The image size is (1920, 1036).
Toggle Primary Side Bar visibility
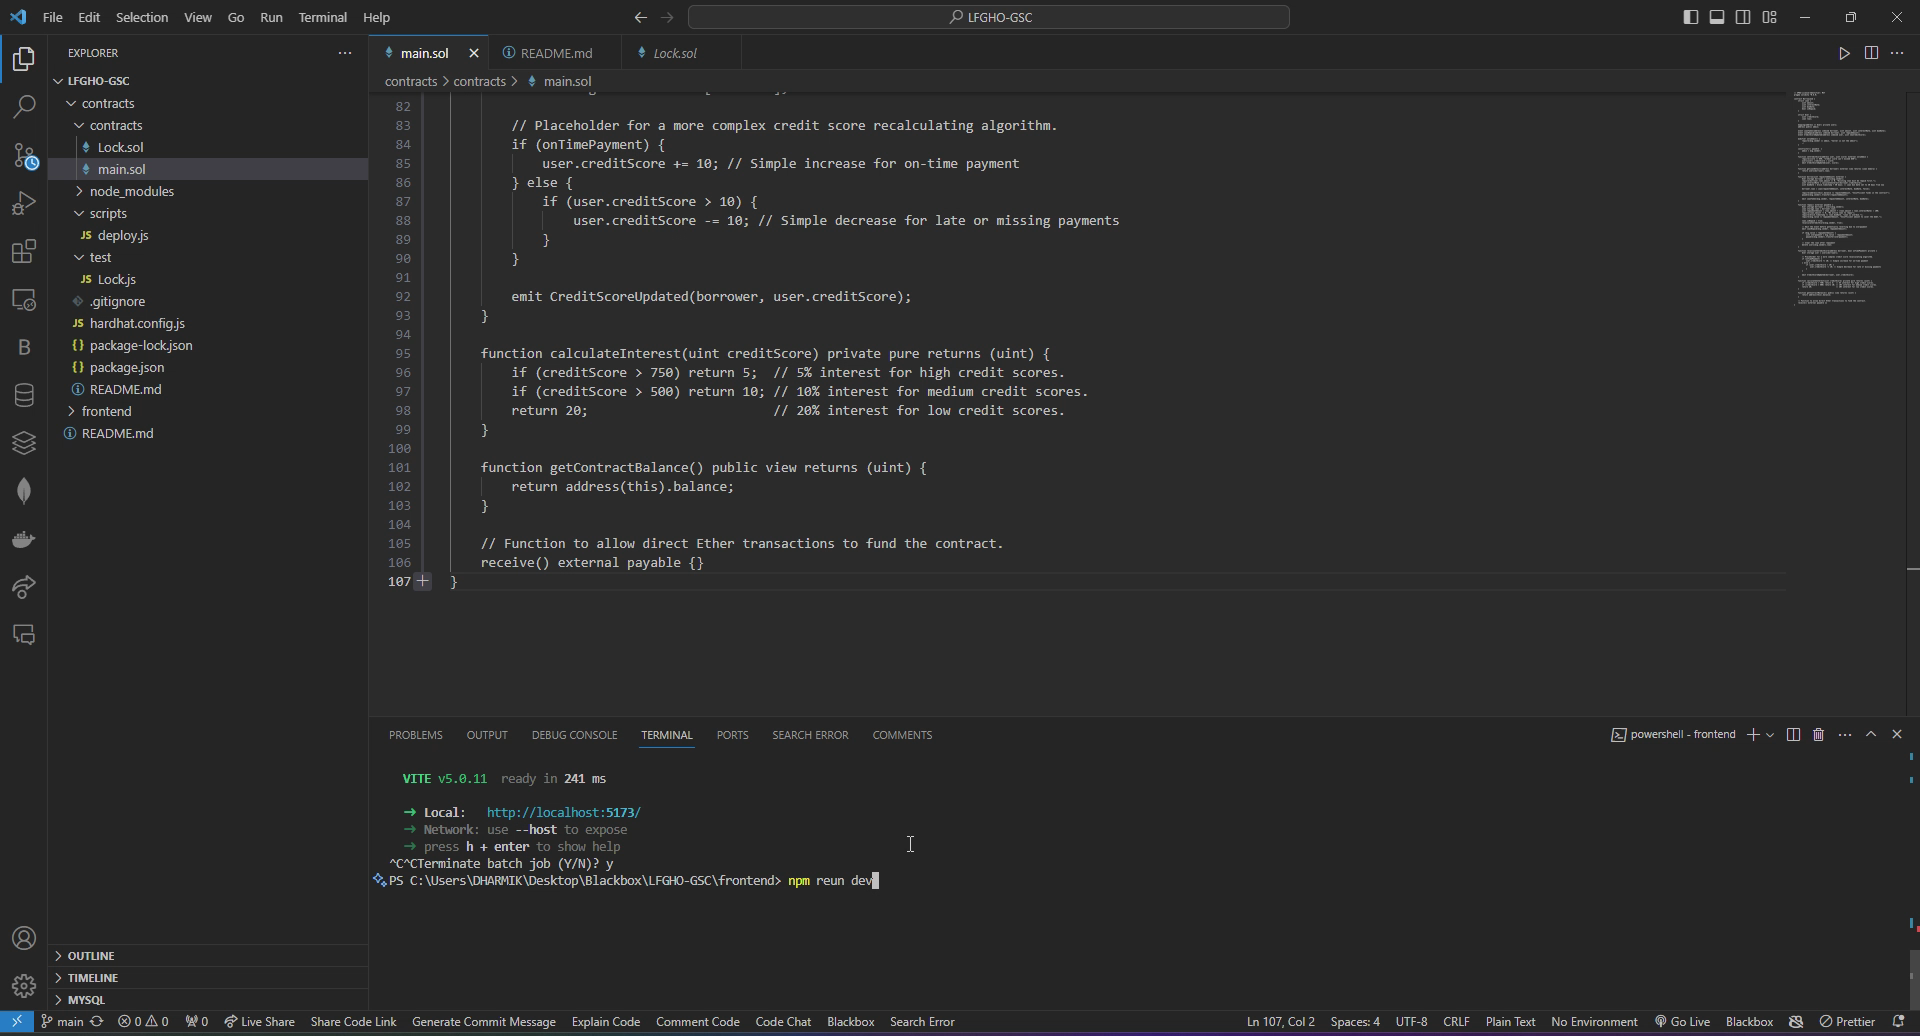(1690, 17)
